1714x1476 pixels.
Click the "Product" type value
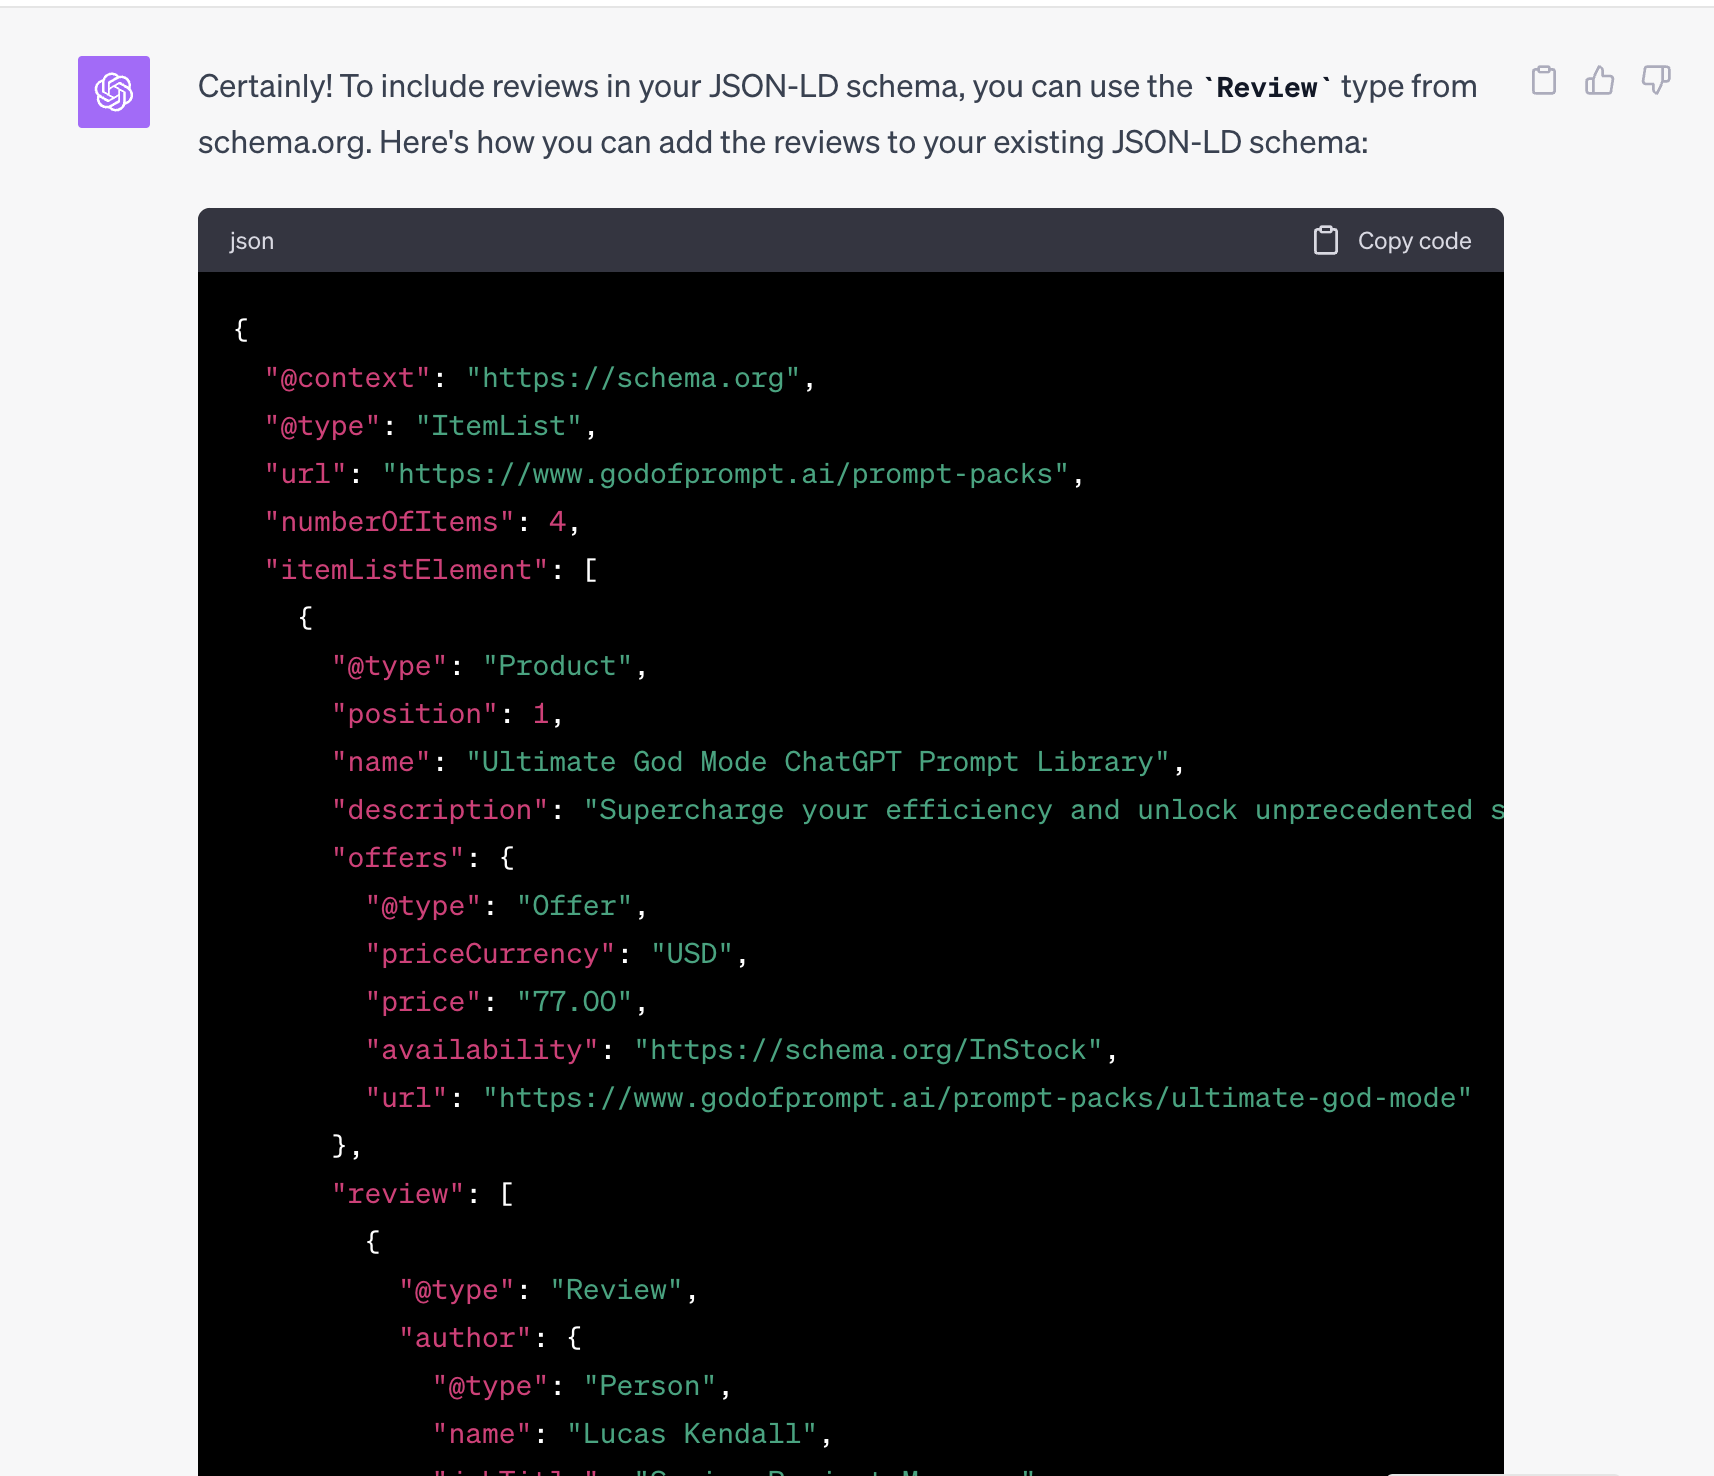tap(558, 666)
